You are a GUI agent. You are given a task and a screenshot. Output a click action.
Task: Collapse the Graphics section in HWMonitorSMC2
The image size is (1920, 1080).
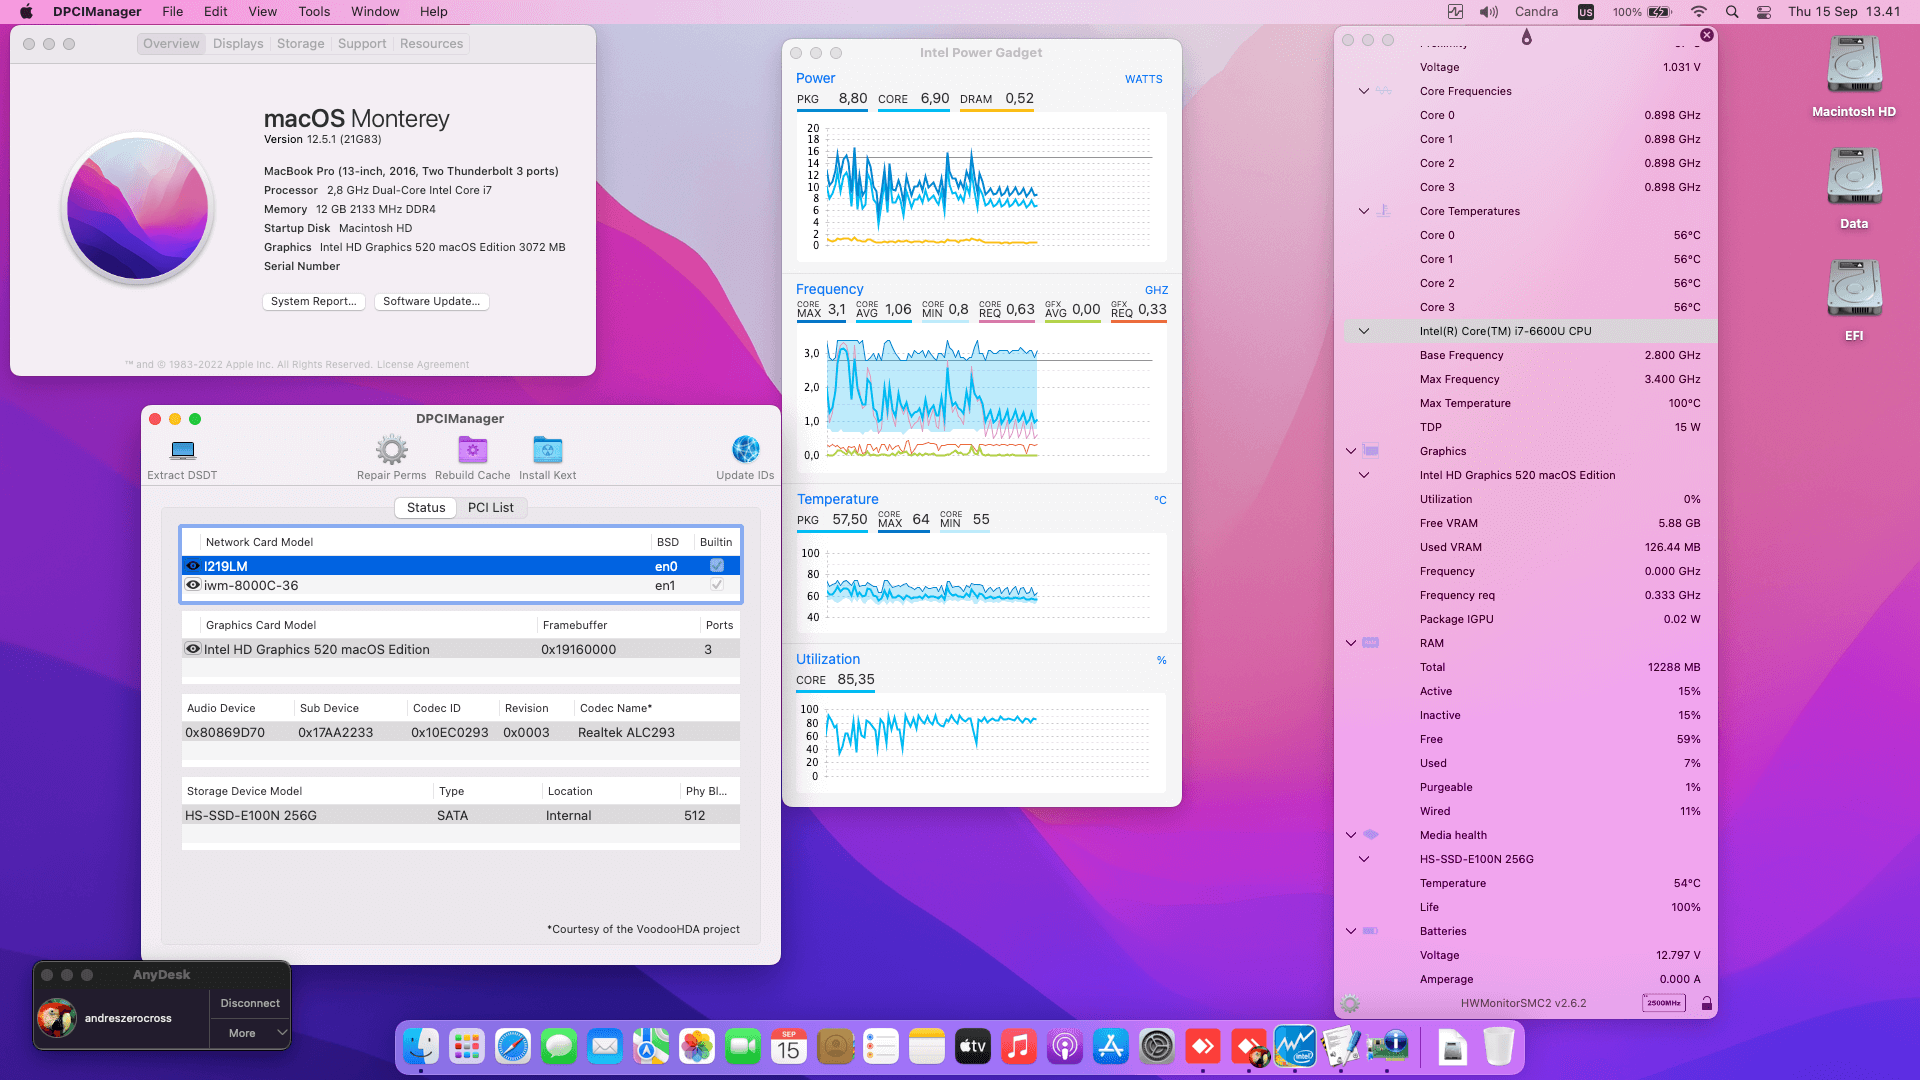[x=1351, y=451]
